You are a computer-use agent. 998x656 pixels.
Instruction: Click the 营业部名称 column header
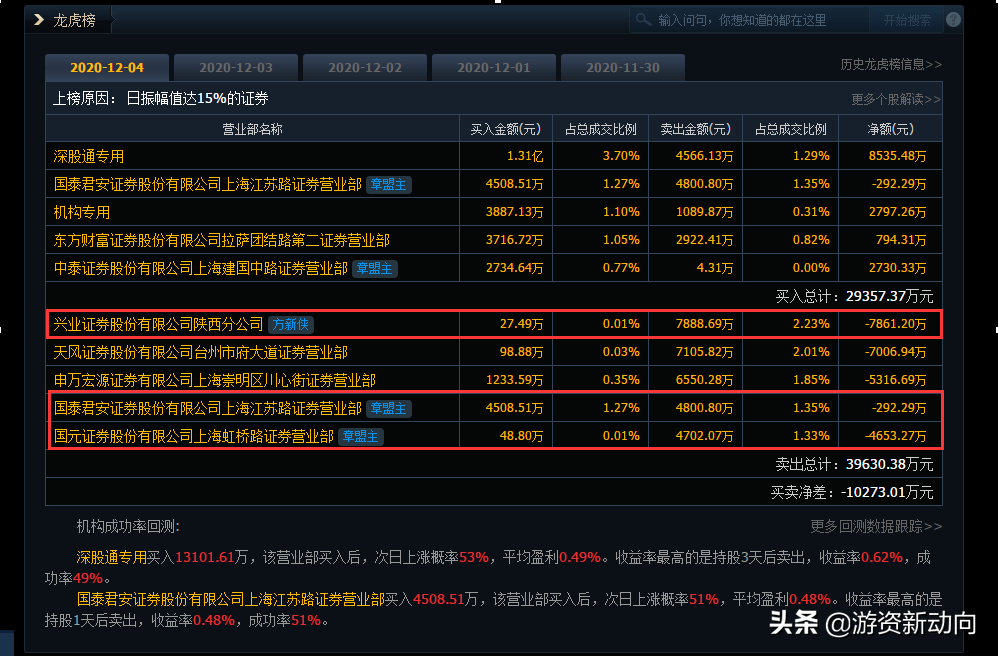click(x=252, y=129)
